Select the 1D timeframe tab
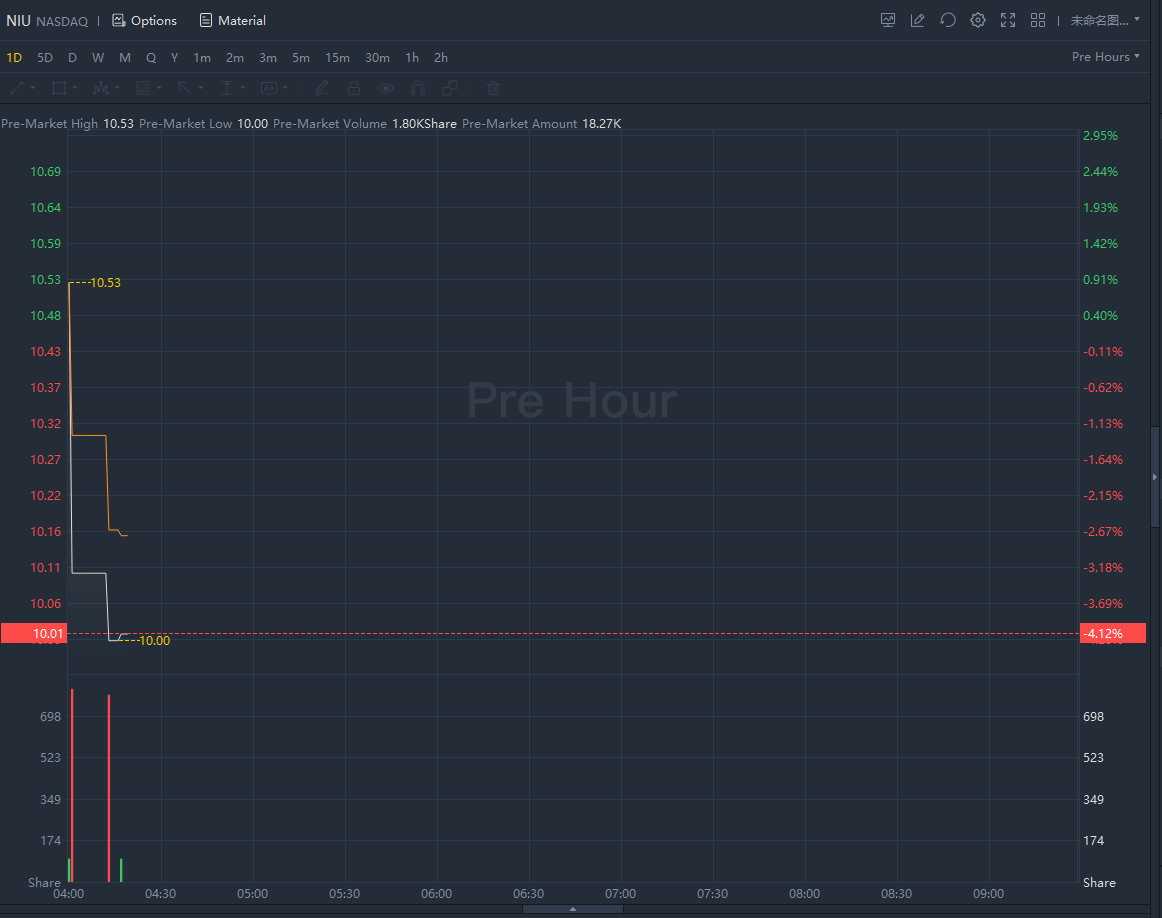Image resolution: width=1162 pixels, height=918 pixels. click(x=14, y=58)
